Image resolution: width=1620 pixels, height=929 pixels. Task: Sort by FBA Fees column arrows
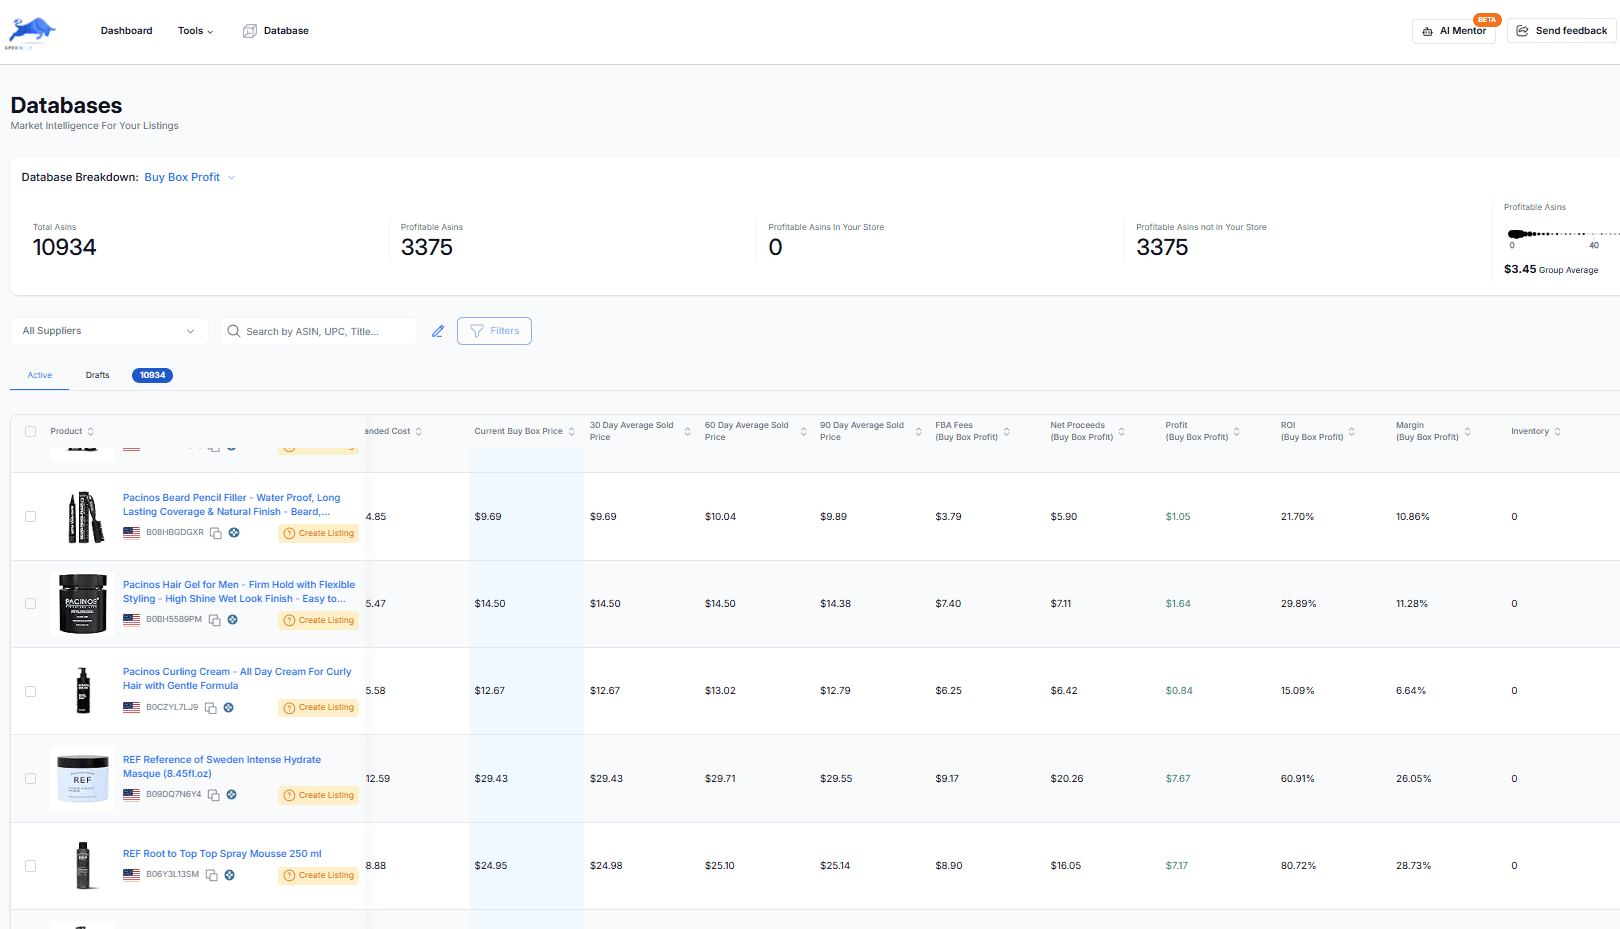pos(1007,432)
